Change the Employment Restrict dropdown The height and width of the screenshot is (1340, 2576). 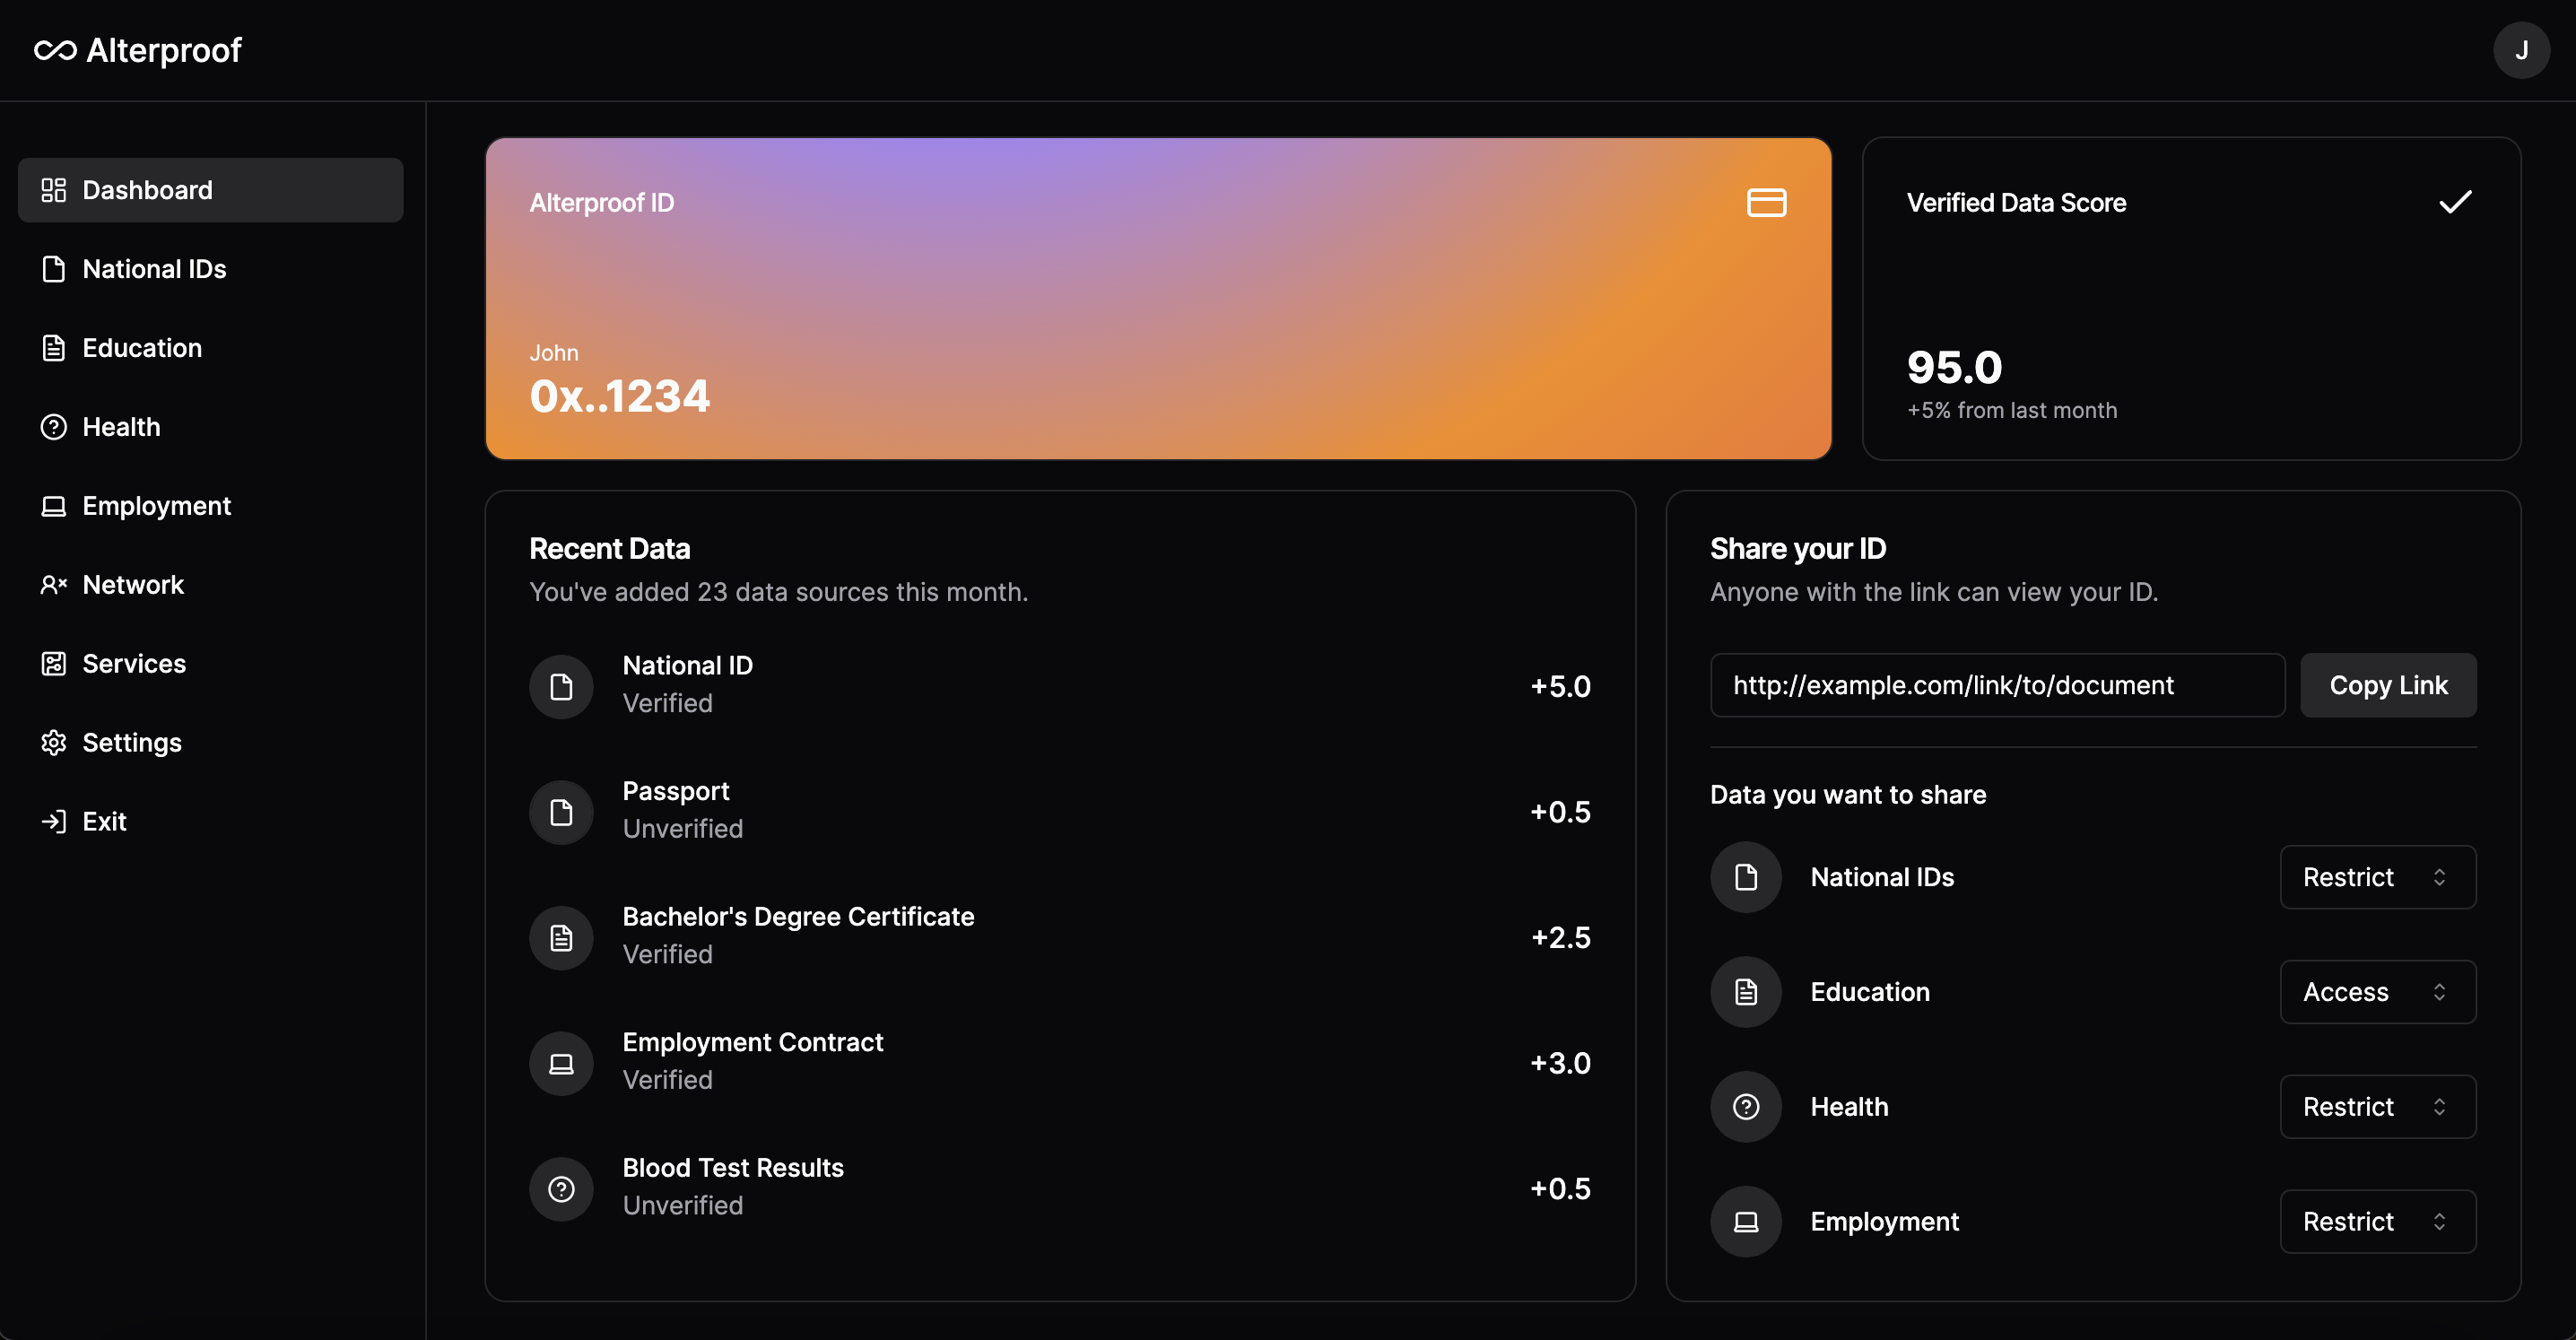pyautogui.click(x=2377, y=1221)
